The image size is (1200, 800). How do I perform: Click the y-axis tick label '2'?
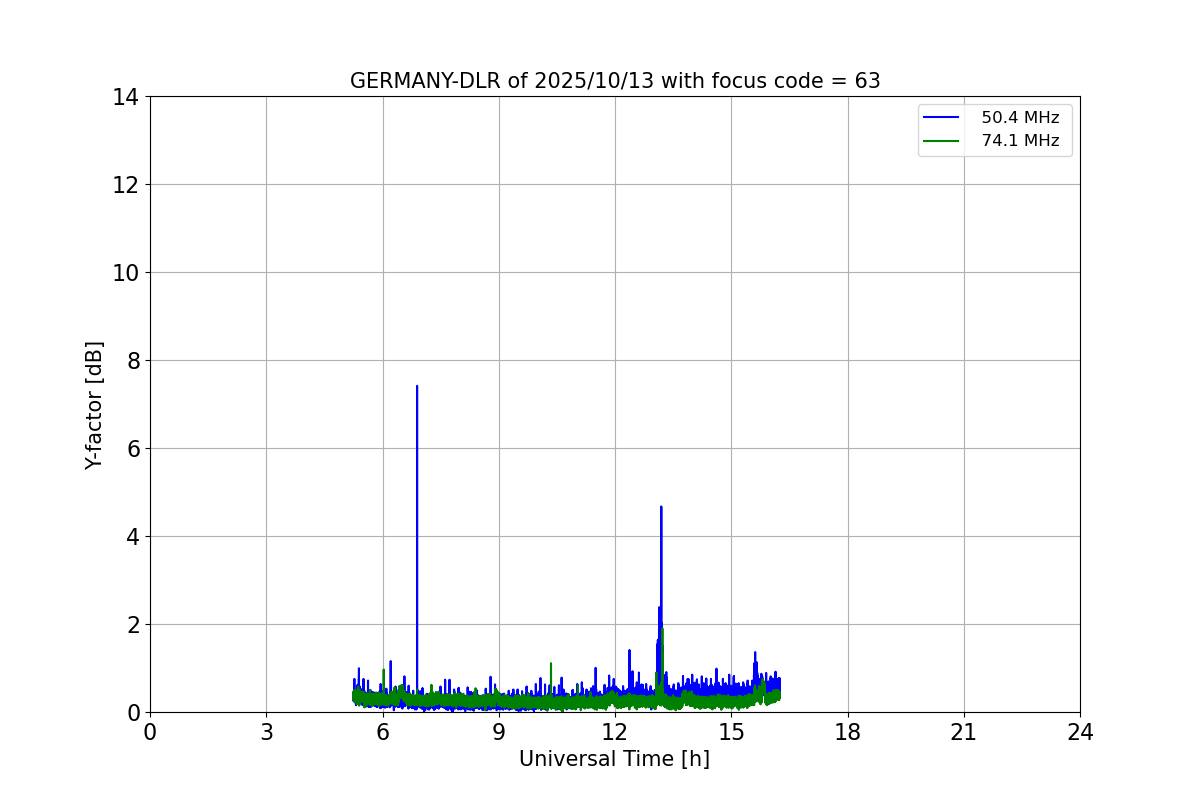[x=133, y=625]
